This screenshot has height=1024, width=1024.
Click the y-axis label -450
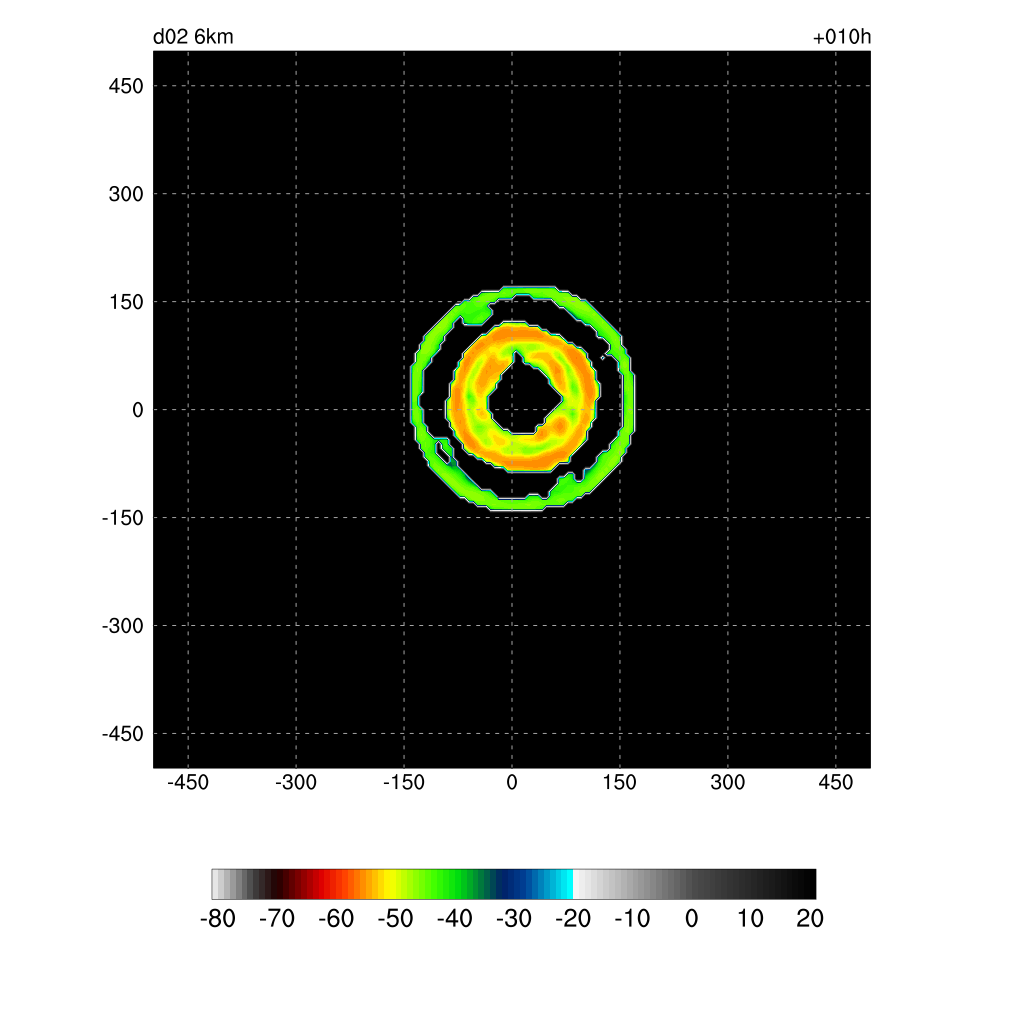(x=122, y=734)
